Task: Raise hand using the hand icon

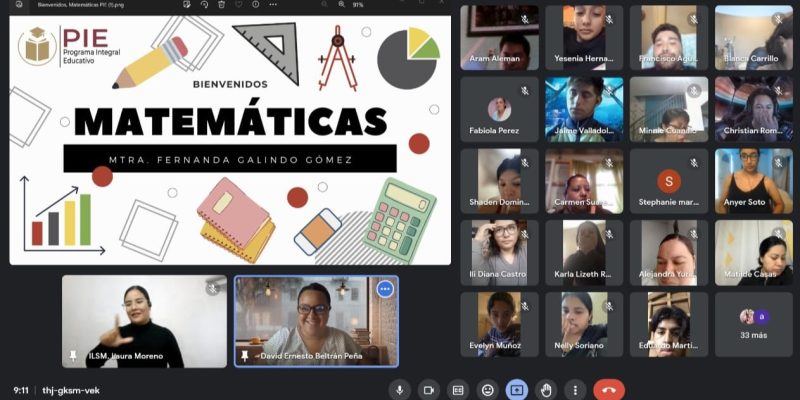Action: [545, 389]
